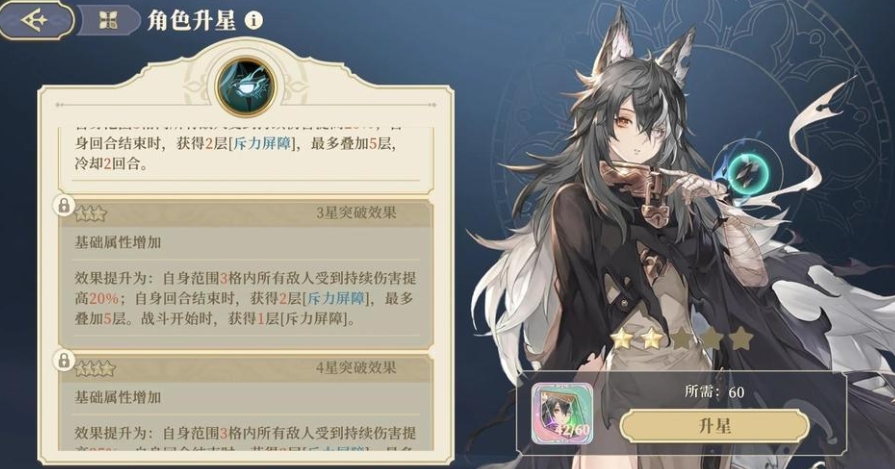Click the lock icon on 4星突破效果
The height and width of the screenshot is (469, 895).
(64, 360)
